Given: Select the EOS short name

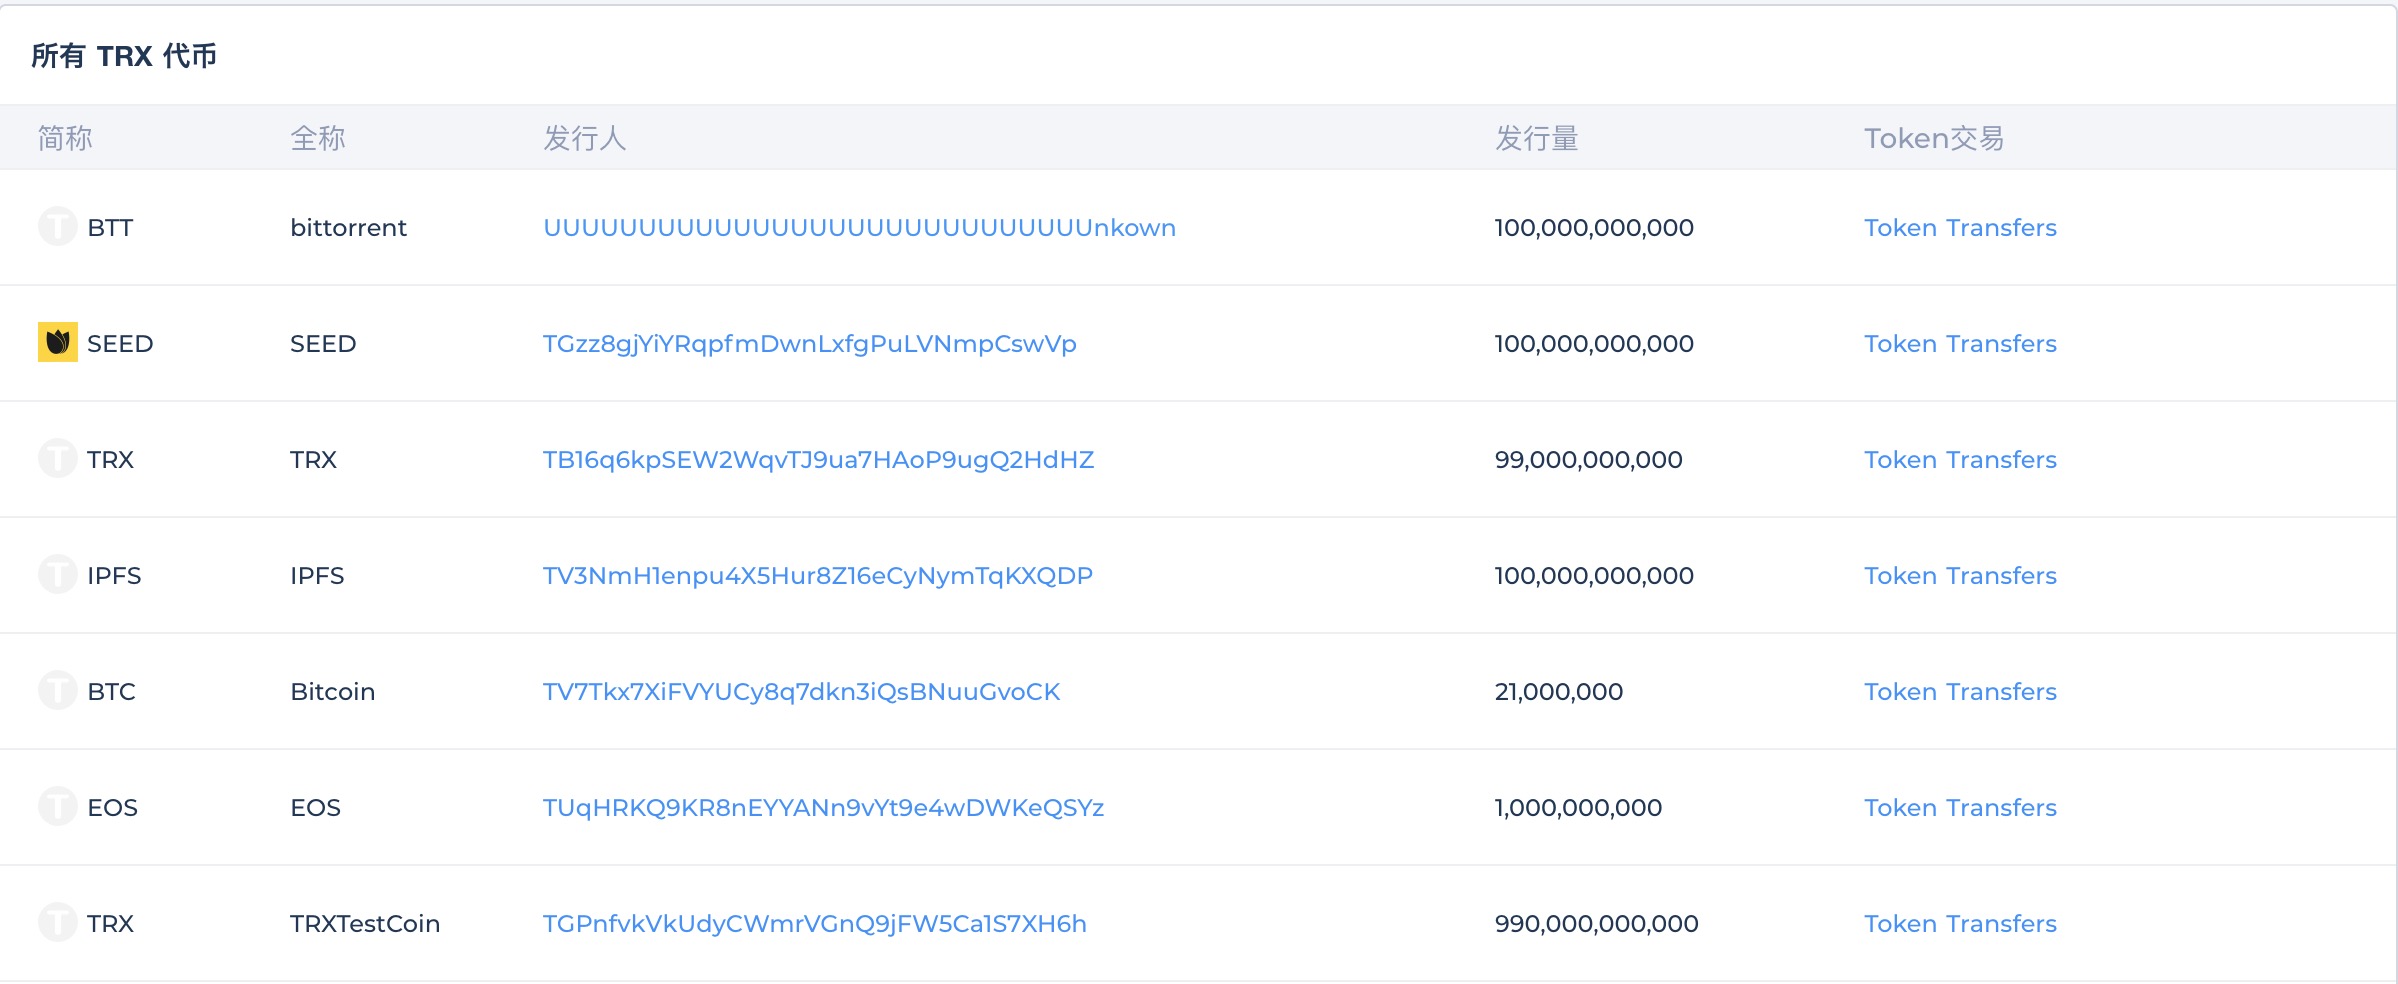Looking at the screenshot, I should pos(112,808).
